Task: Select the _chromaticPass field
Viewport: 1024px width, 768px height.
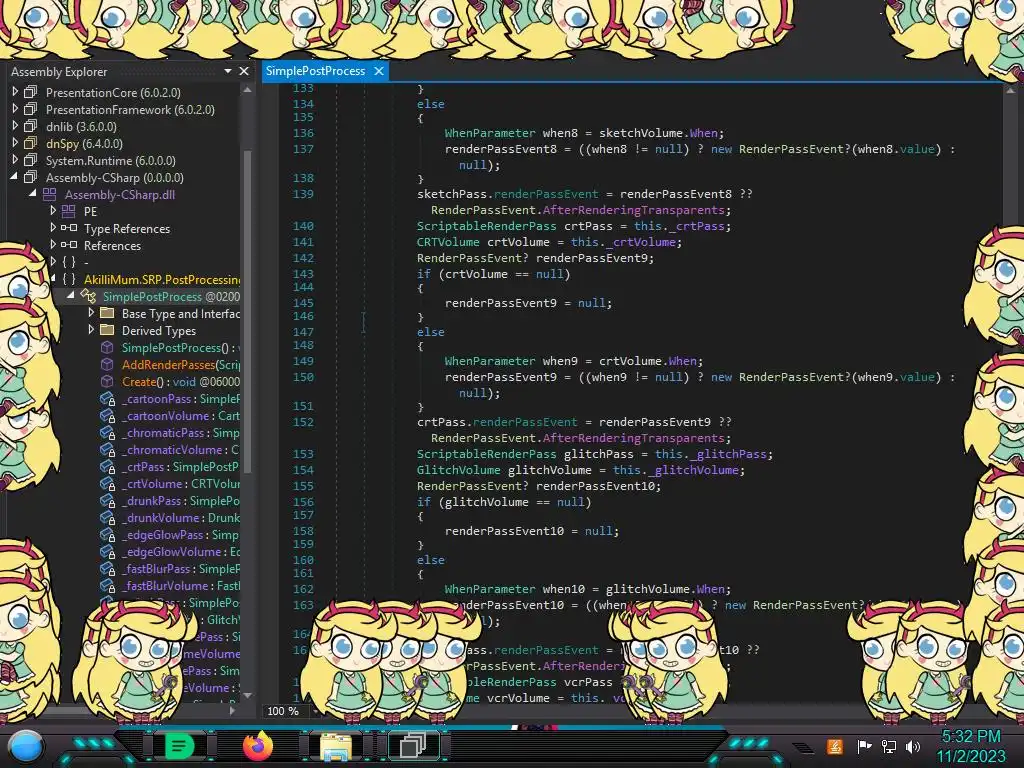Action: click(181, 432)
